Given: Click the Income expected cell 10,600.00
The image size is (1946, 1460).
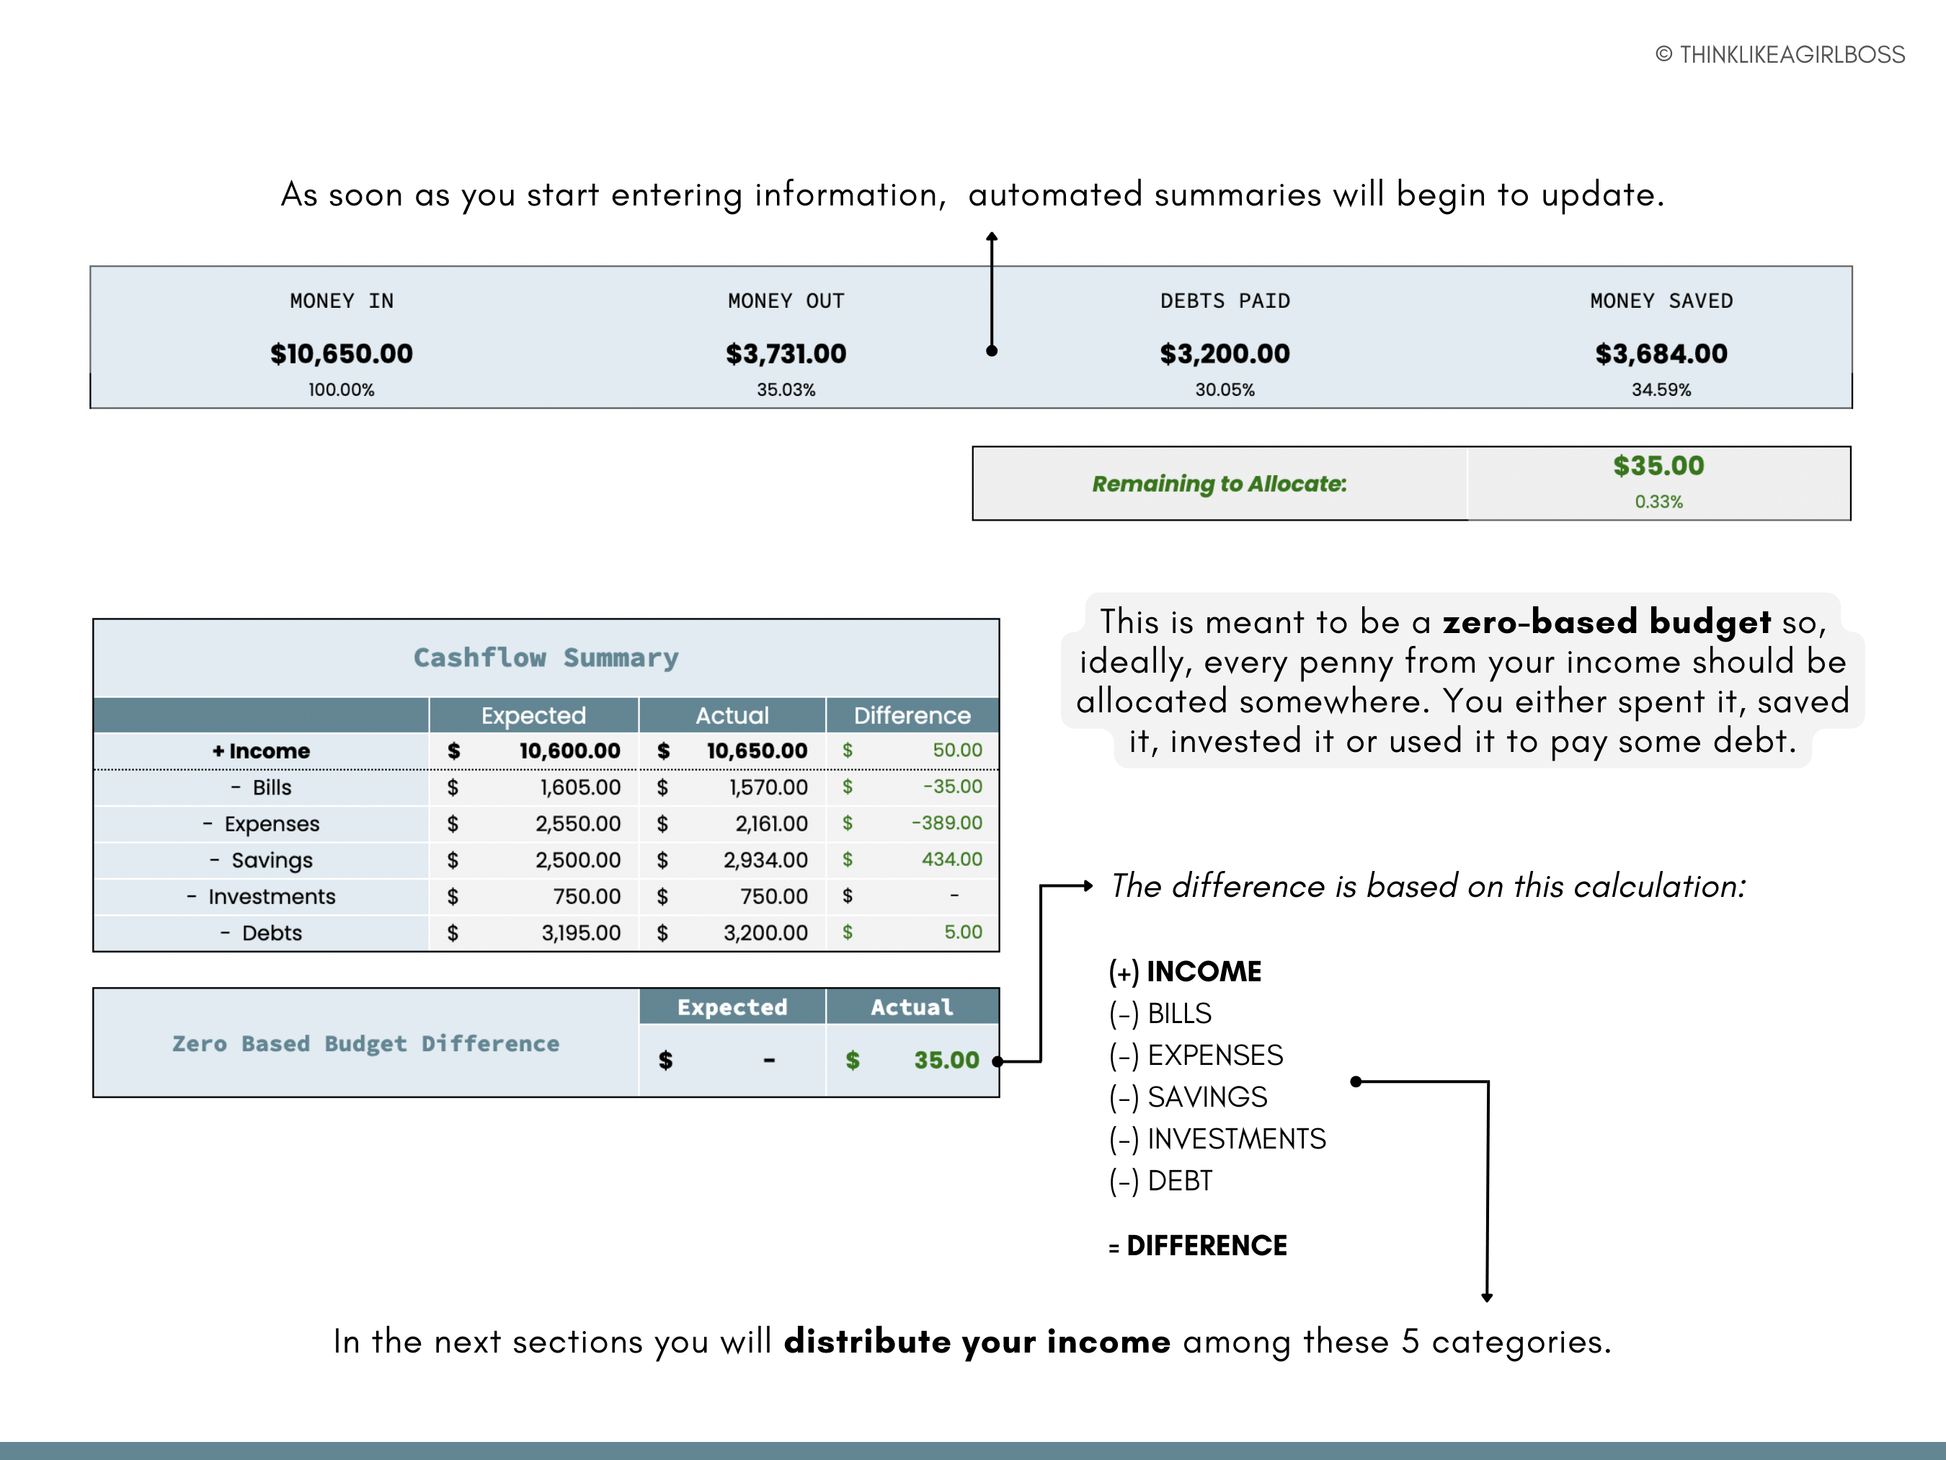Looking at the screenshot, I should pos(569,751).
